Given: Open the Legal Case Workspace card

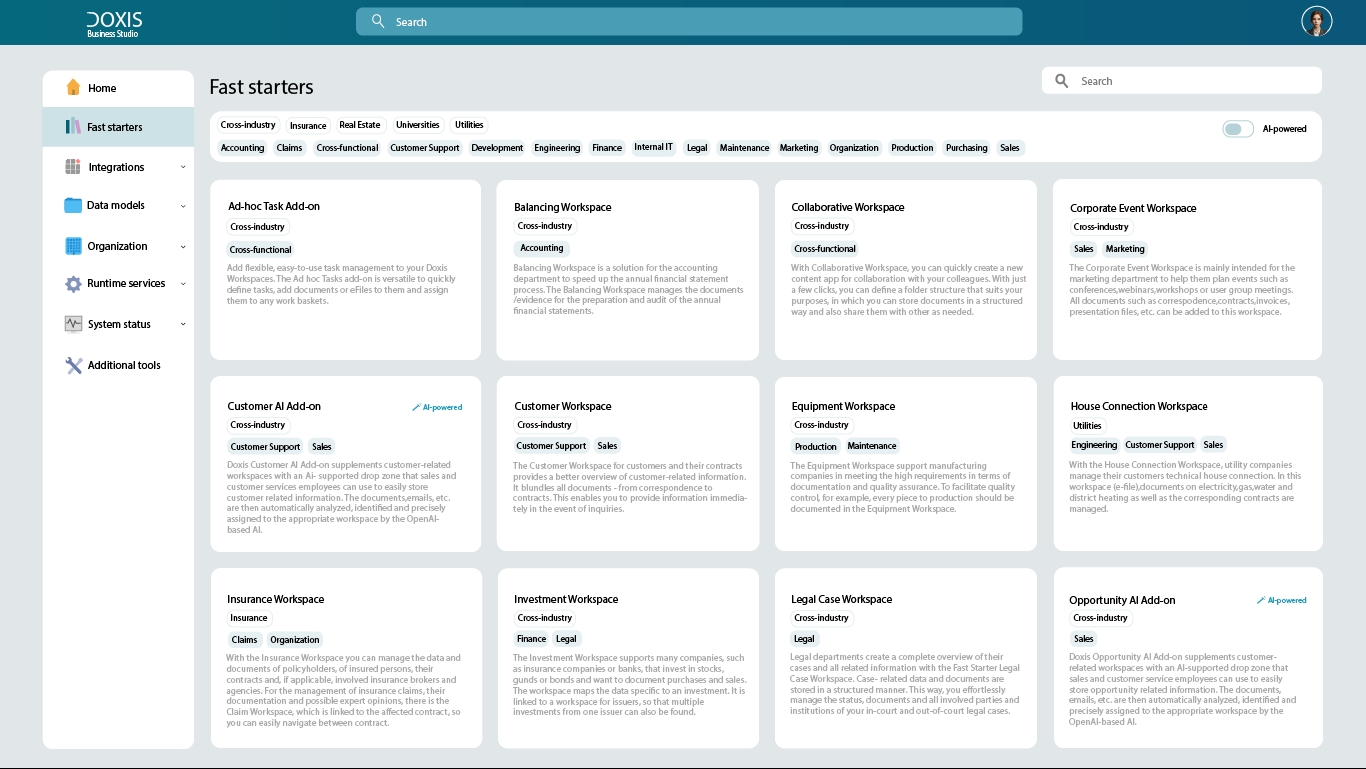Looking at the screenshot, I should (x=906, y=657).
